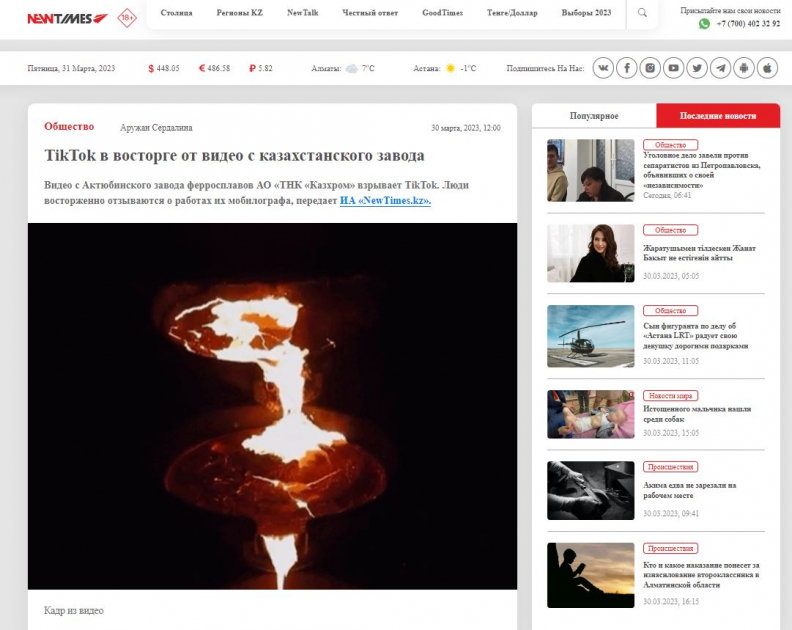Open the Выборы 2023 menu item
Image resolution: width=792 pixels, height=630 pixels.
[586, 13]
